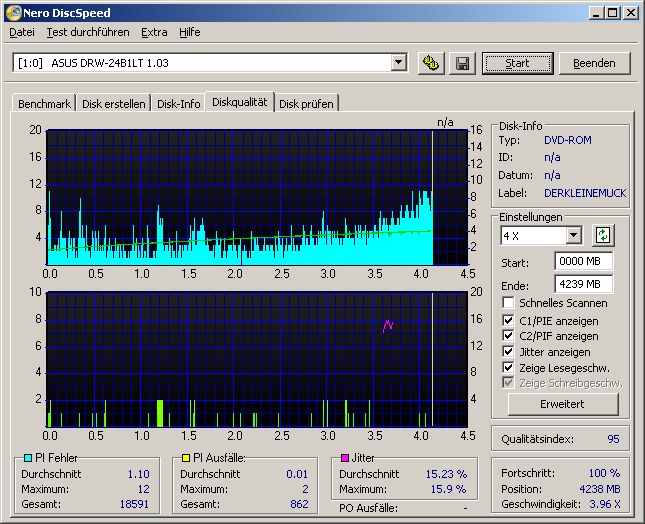The width and height of the screenshot is (645, 524).
Task: Switch to the Disk prüfen tab
Action: (306, 104)
